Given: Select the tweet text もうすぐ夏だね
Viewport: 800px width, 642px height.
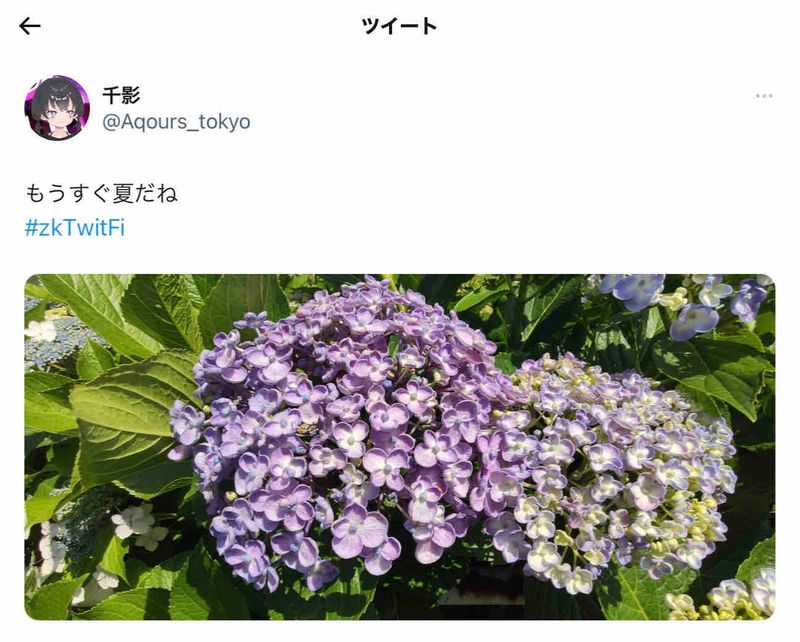Looking at the screenshot, I should pos(102,193).
